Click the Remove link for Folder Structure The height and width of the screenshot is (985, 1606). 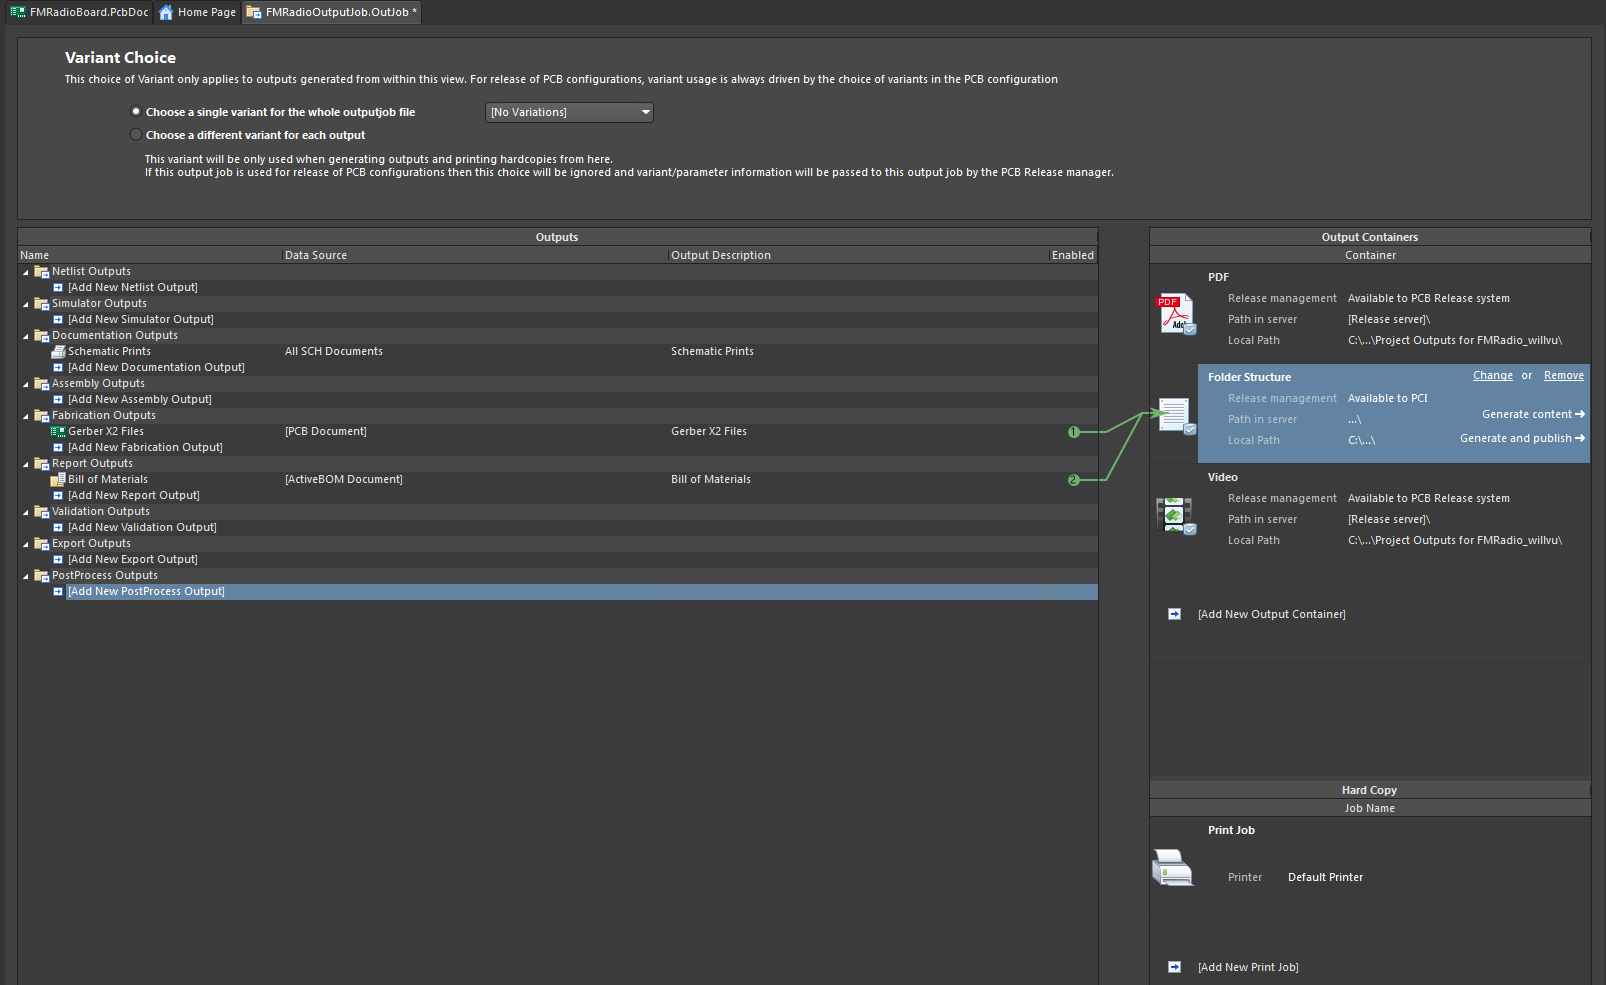[x=1564, y=376]
